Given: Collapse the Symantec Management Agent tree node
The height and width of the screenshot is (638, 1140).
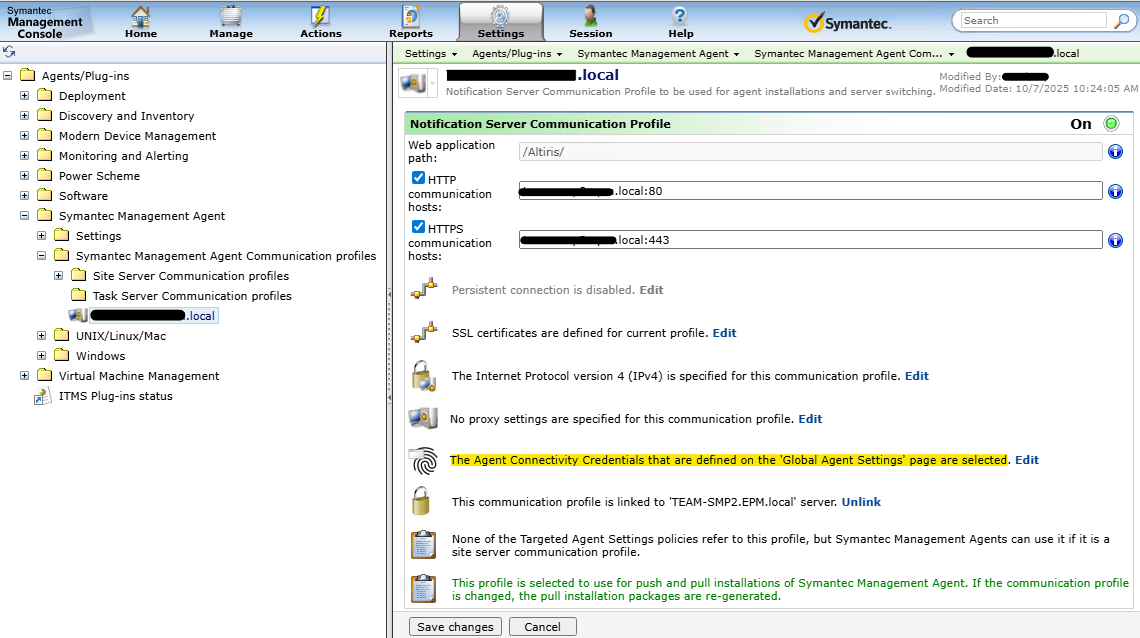Looking at the screenshot, I should [25, 216].
